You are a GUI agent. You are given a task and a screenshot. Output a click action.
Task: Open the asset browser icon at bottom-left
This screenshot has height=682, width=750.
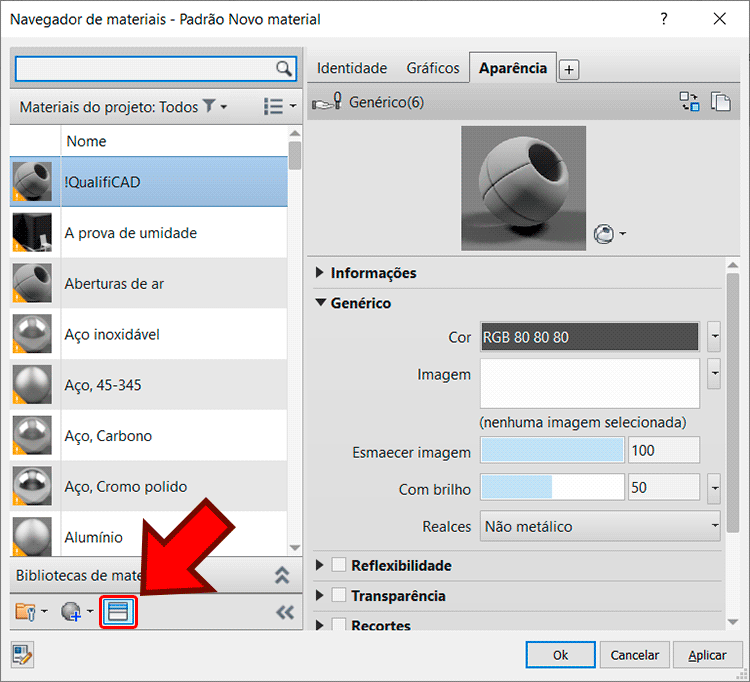[x=22, y=655]
